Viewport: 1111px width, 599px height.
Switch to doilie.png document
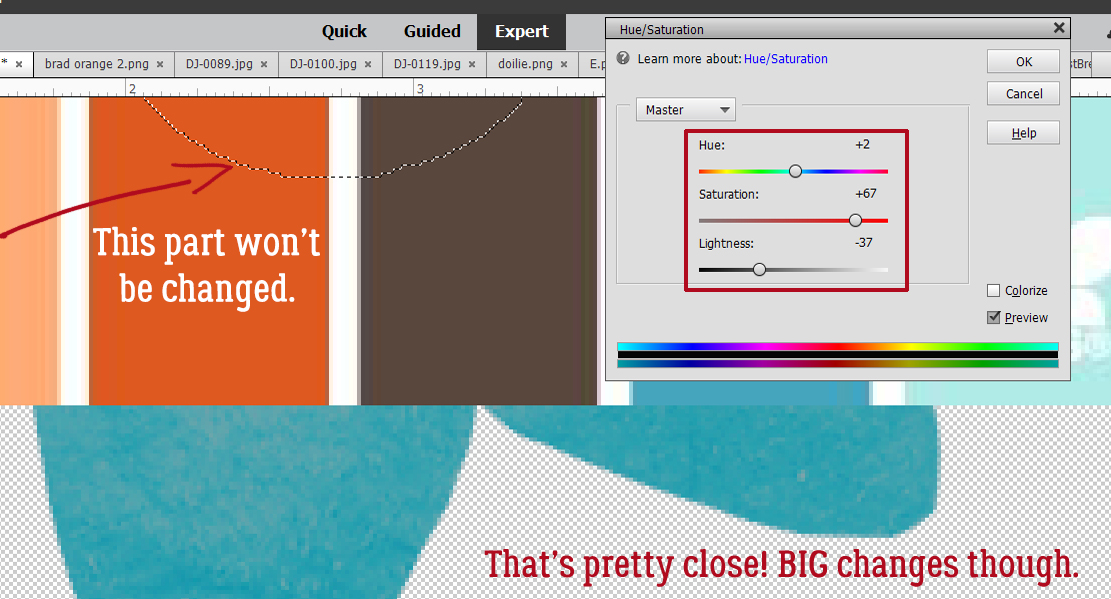tap(525, 64)
